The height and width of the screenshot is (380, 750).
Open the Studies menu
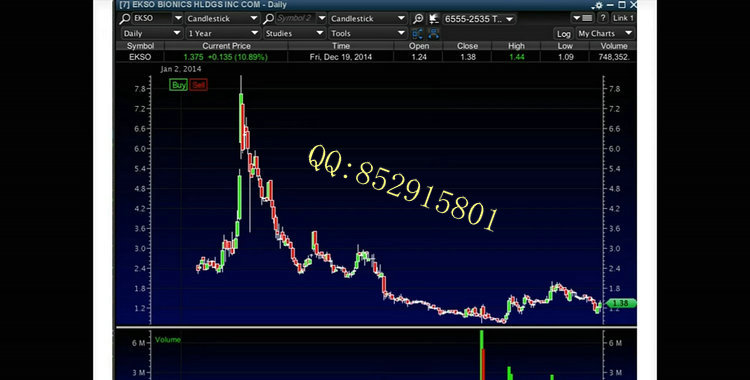[x=295, y=34]
